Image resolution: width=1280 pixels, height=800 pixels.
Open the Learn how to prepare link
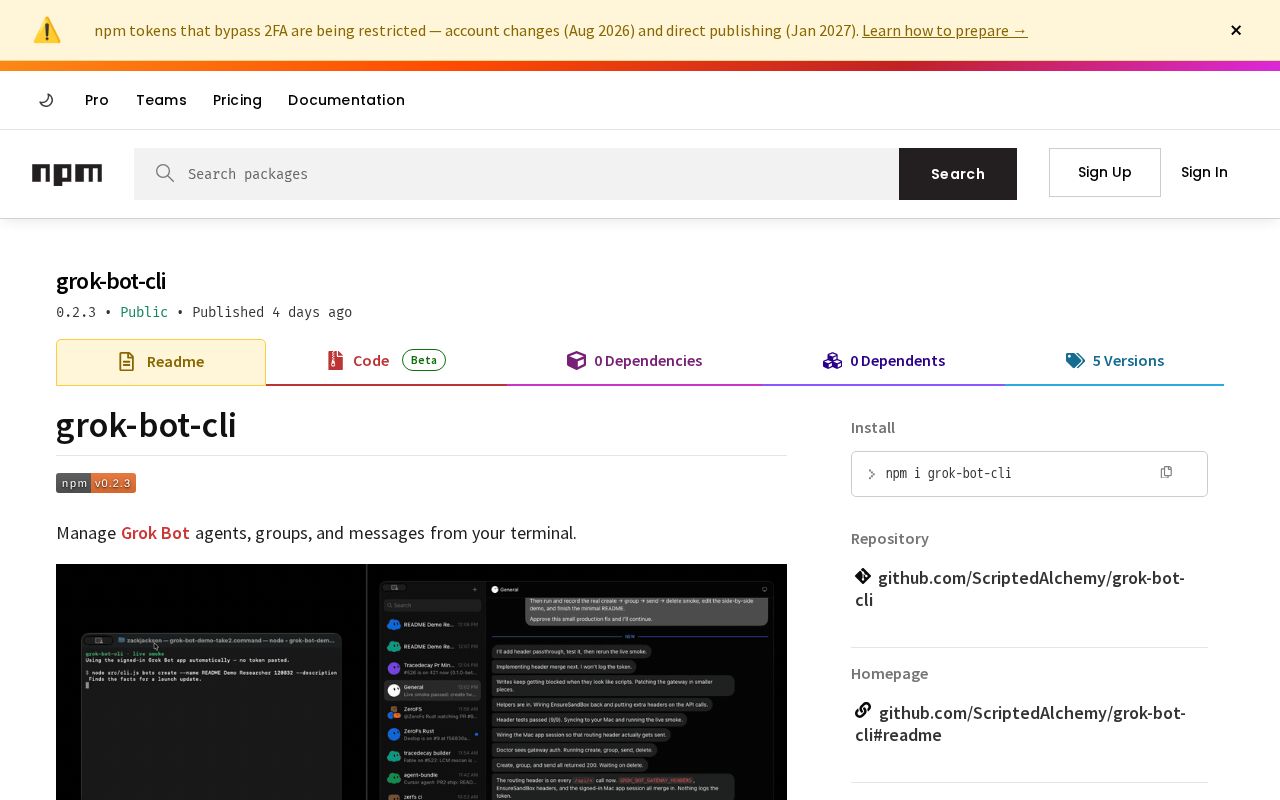point(944,30)
